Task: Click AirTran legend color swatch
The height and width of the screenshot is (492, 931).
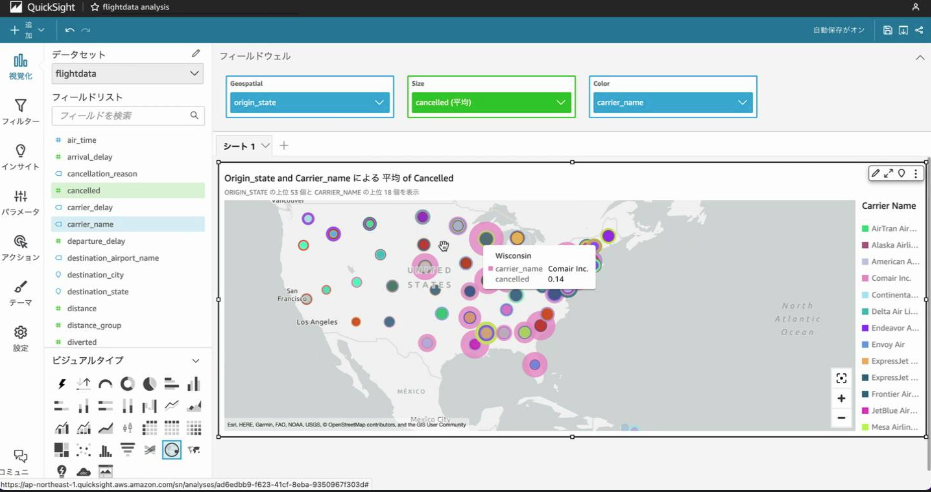Action: (x=865, y=228)
